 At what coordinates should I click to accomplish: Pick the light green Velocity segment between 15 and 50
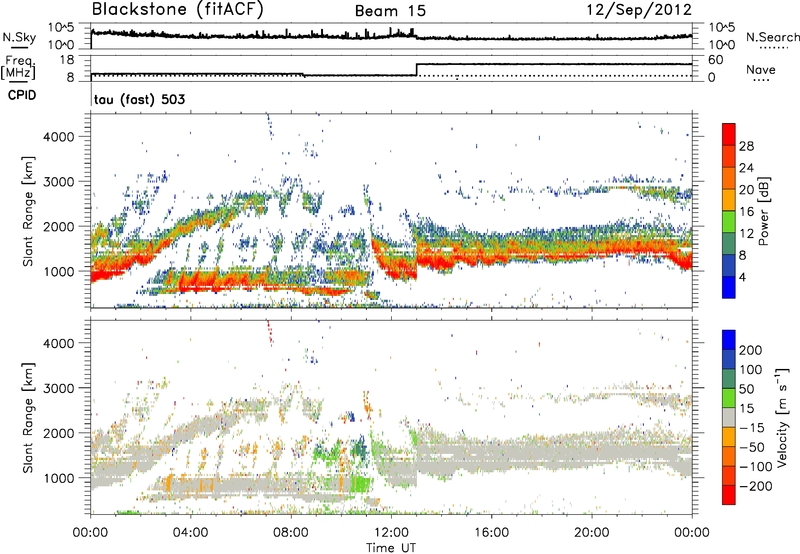pyautogui.click(x=729, y=398)
